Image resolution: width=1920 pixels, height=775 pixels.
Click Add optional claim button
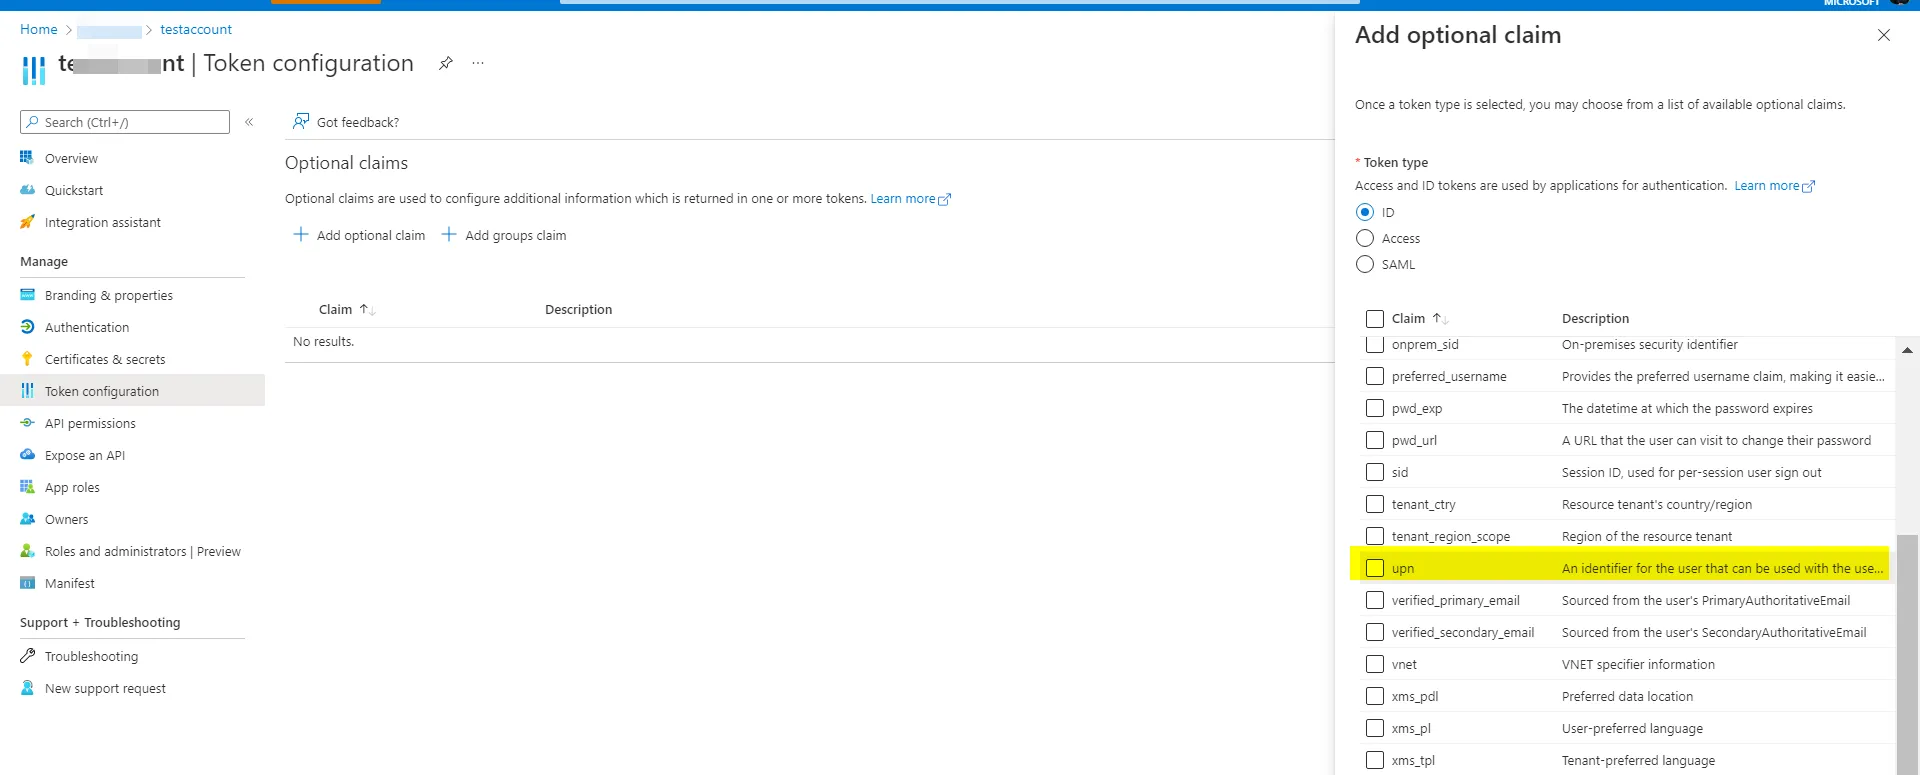click(x=359, y=235)
